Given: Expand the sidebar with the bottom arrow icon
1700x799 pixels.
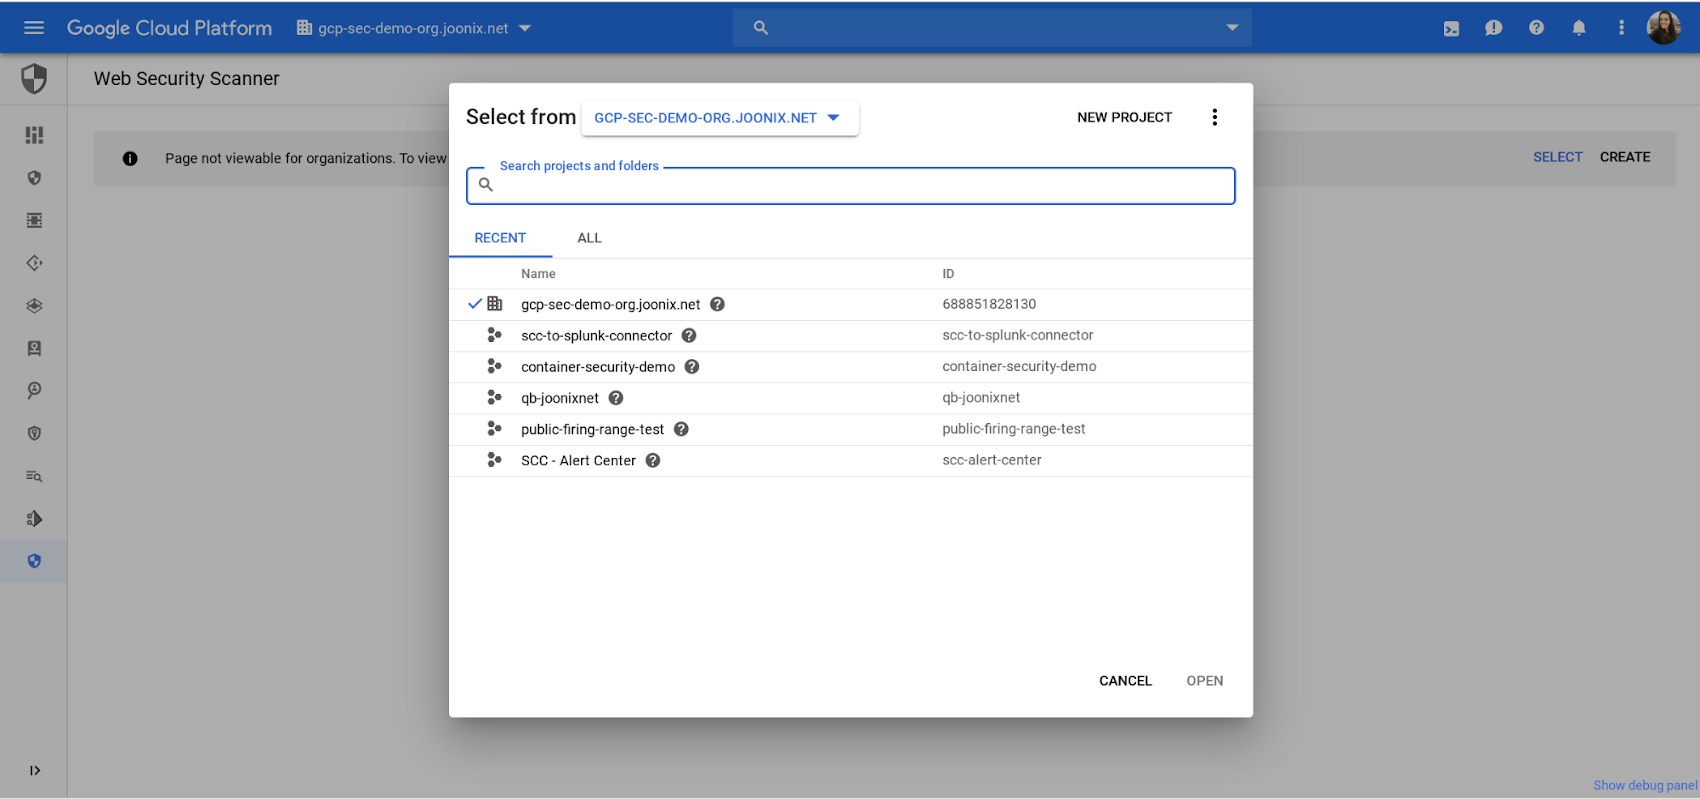Looking at the screenshot, I should (x=34, y=770).
